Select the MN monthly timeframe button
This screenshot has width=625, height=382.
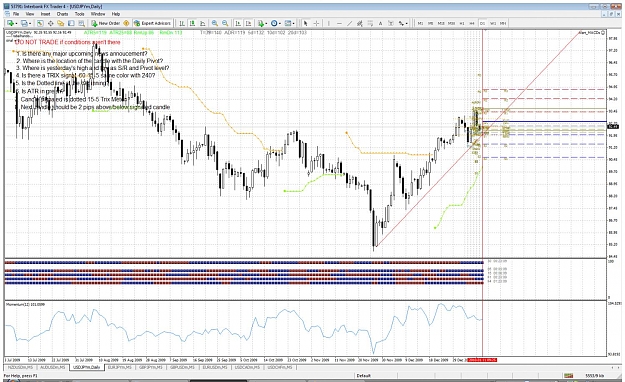pos(503,23)
